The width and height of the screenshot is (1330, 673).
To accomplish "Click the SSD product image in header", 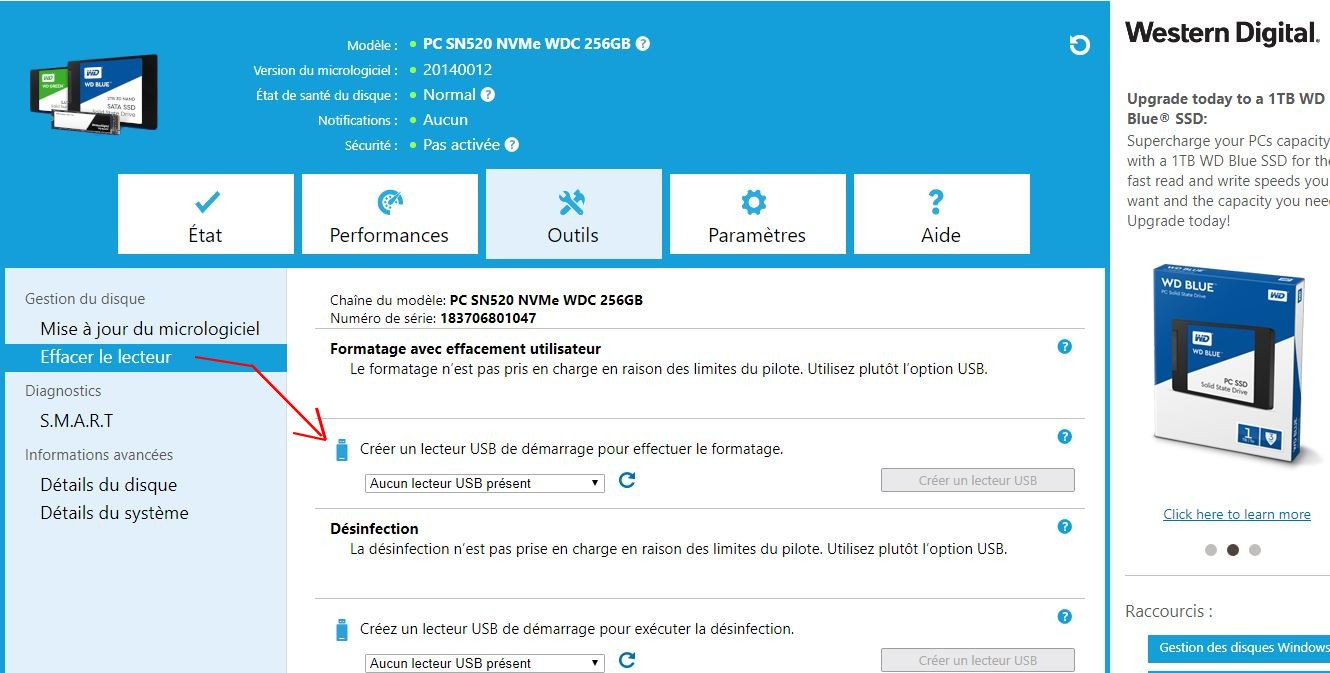I will (x=93, y=96).
